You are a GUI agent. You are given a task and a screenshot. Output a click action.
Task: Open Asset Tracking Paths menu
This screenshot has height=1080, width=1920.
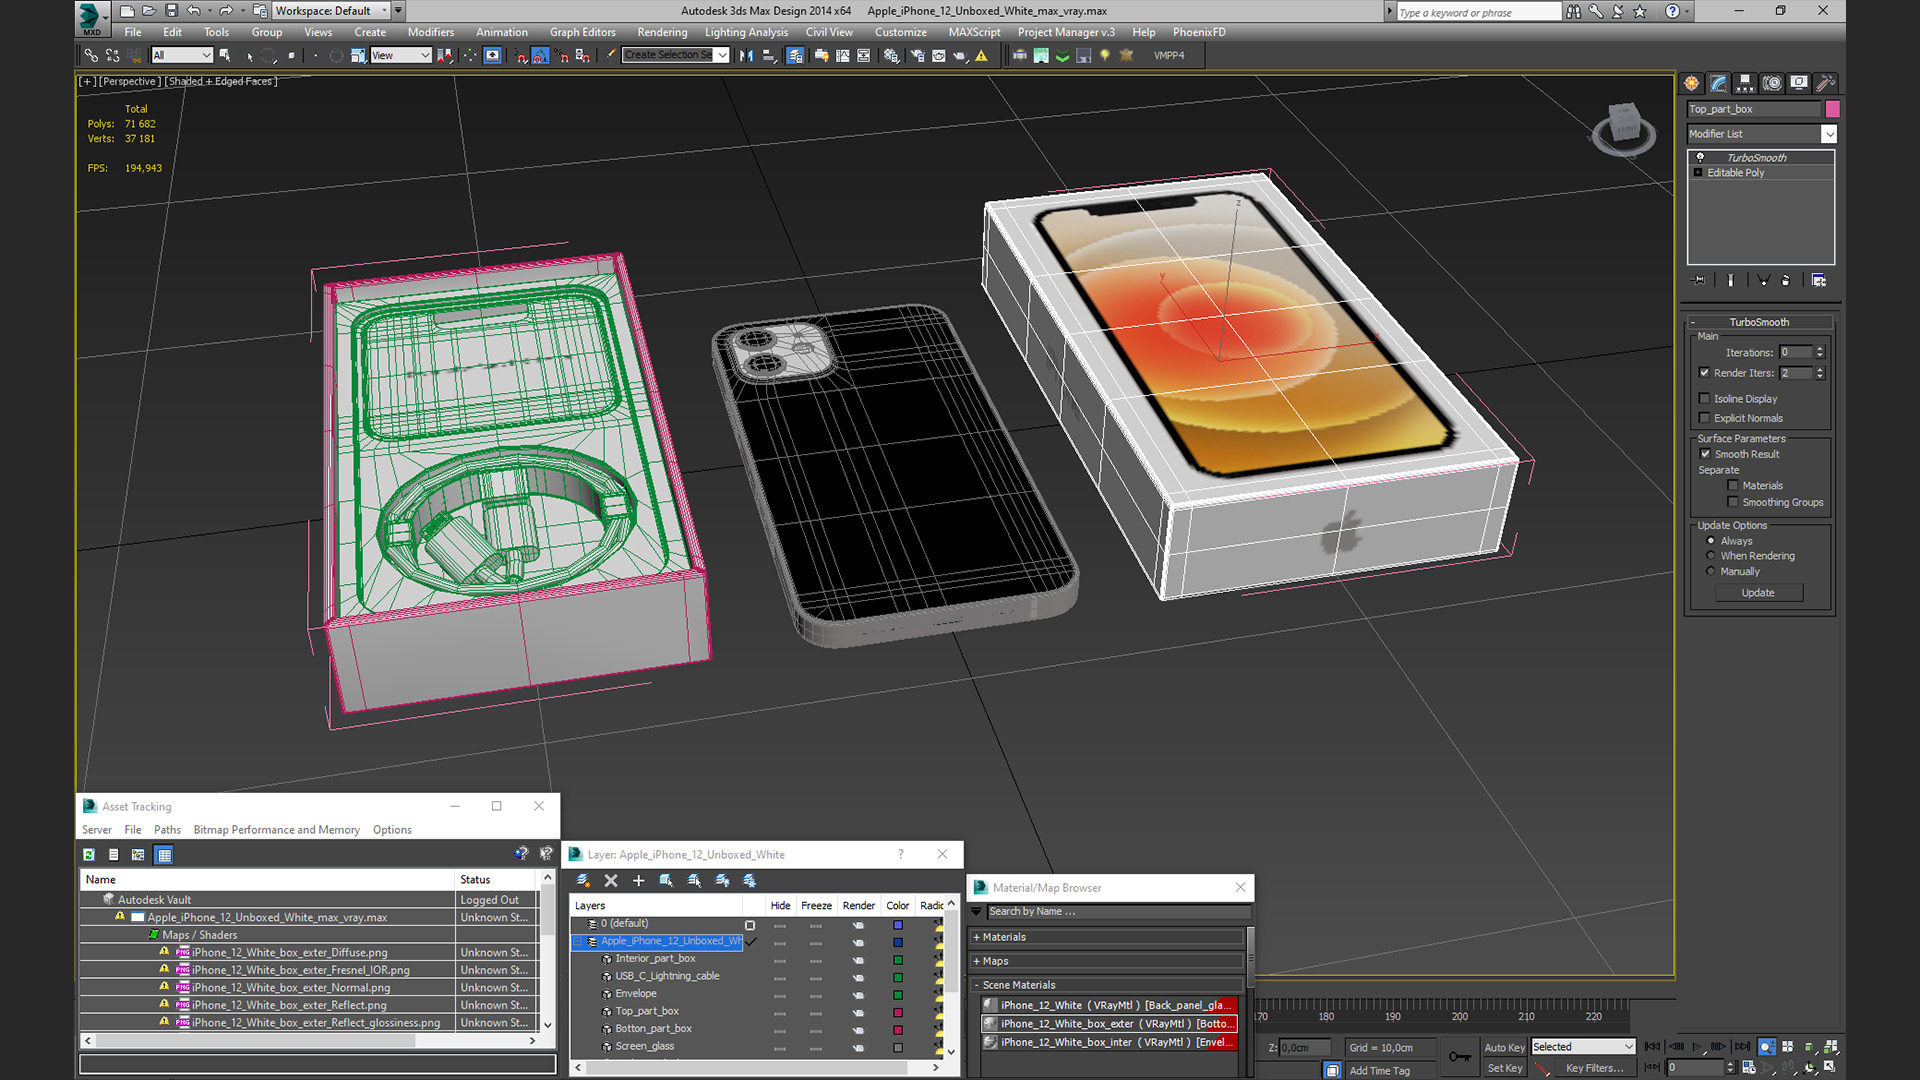(167, 830)
